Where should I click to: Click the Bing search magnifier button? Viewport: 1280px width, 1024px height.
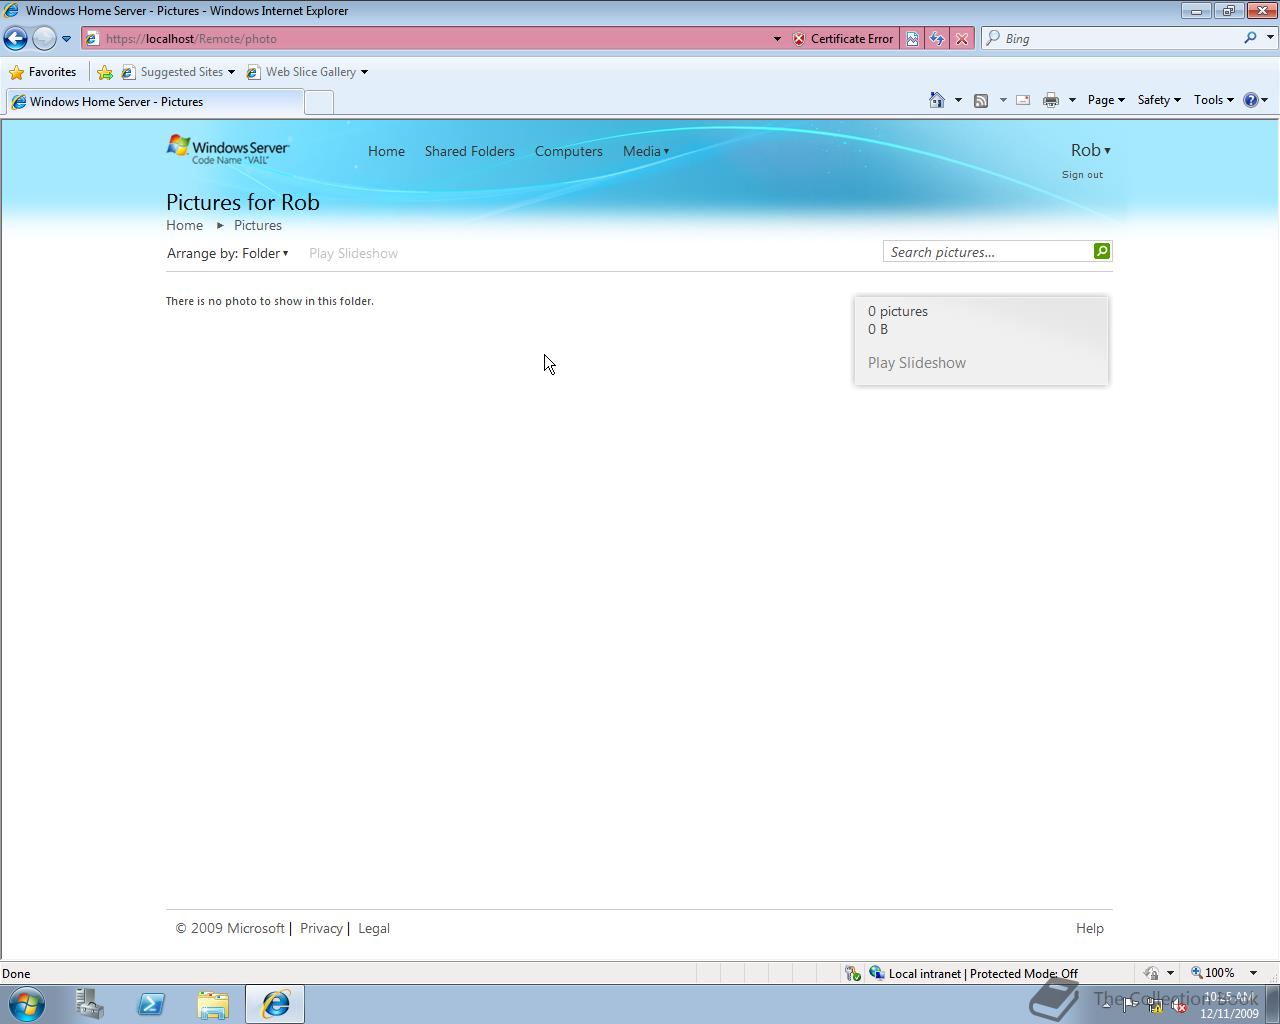click(x=1250, y=38)
